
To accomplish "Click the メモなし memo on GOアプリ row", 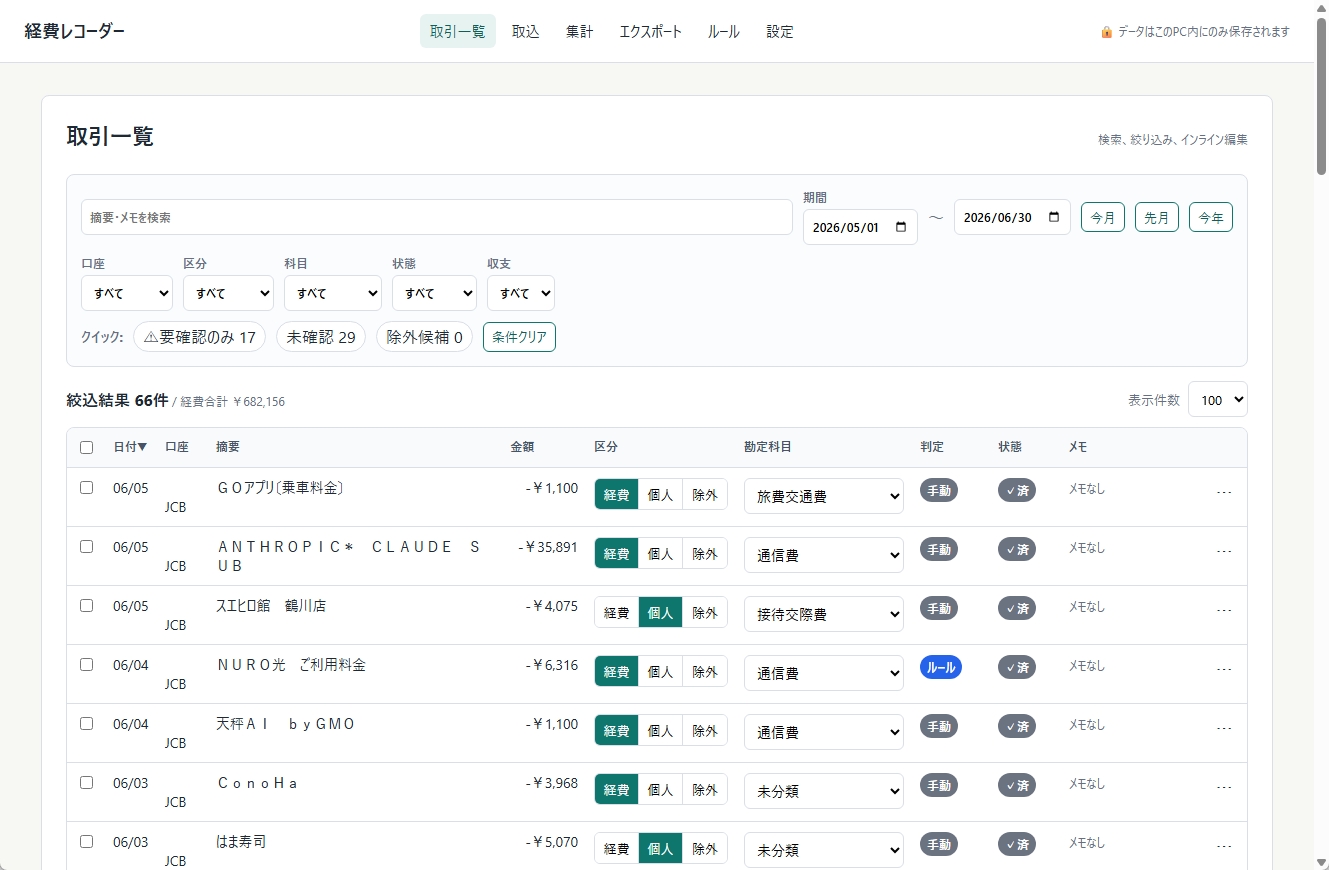I will 1087,489.
